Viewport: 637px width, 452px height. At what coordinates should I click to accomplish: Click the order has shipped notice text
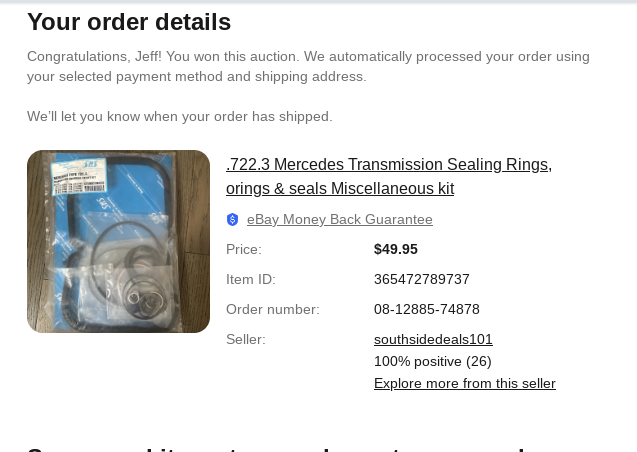[180, 117]
